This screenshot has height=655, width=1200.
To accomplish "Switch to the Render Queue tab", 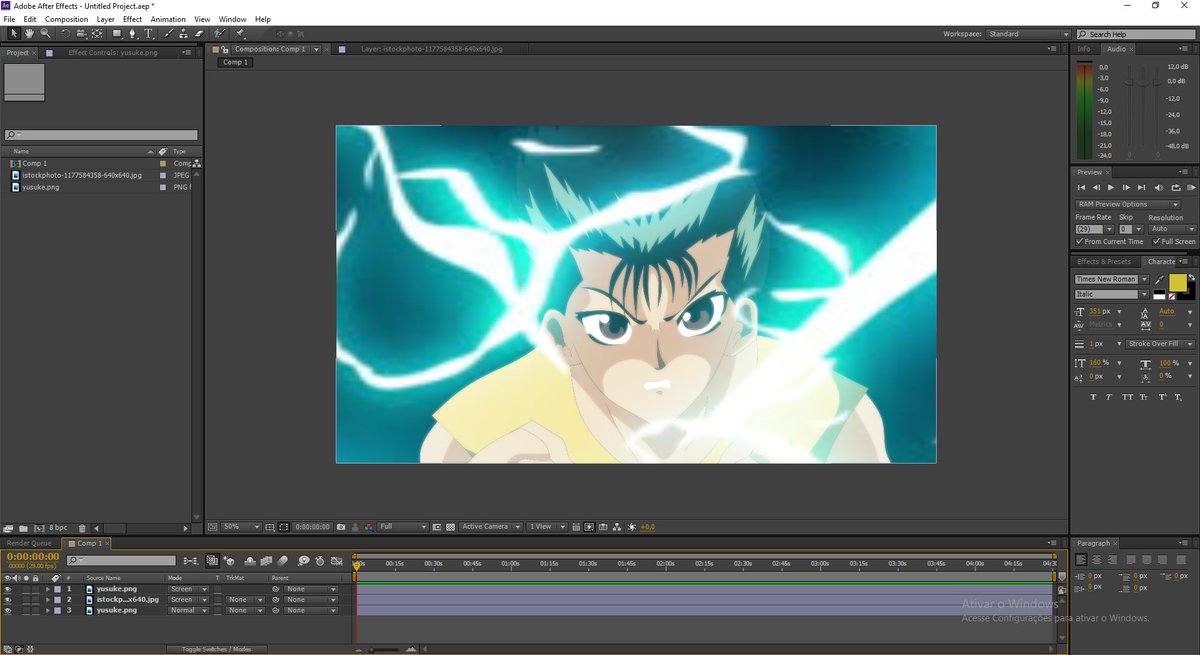I will pyautogui.click(x=29, y=543).
